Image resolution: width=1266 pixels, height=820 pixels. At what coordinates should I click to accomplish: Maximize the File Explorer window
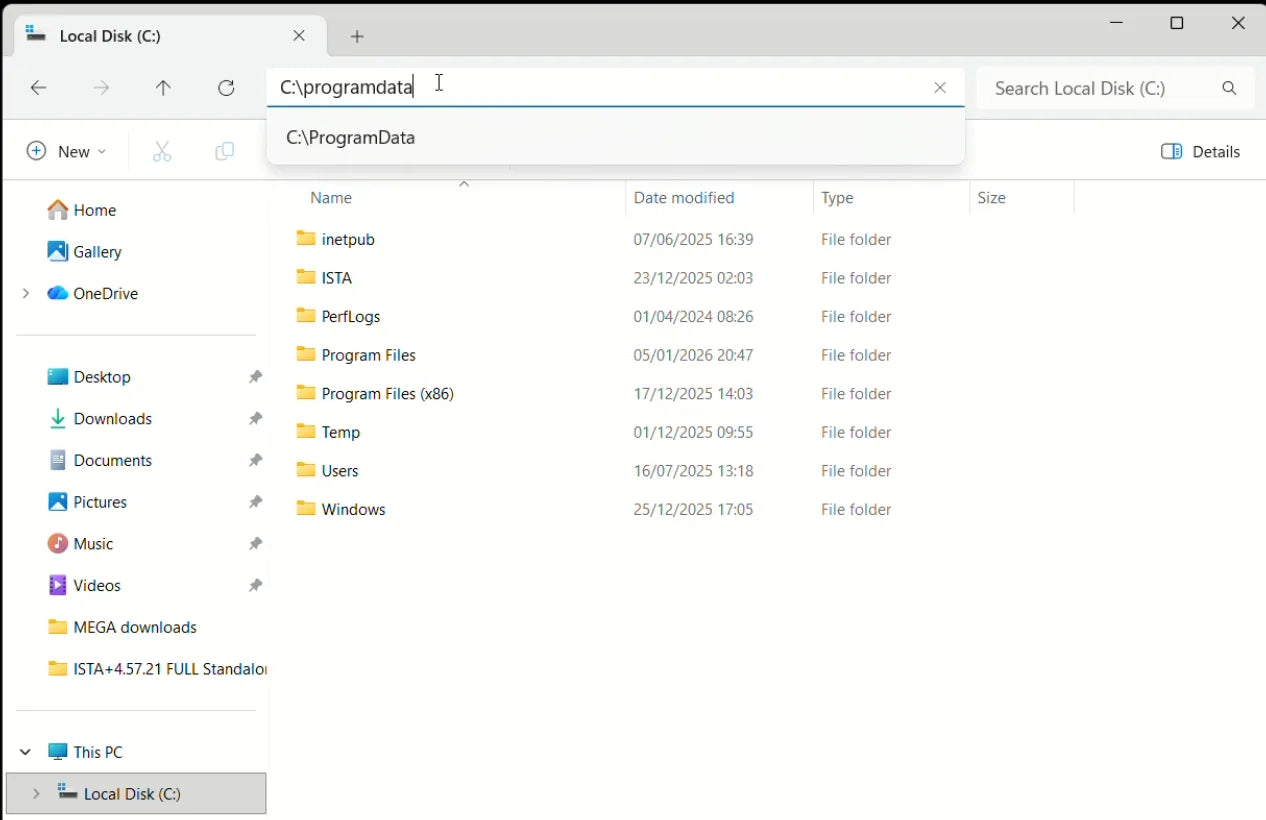pos(1177,23)
